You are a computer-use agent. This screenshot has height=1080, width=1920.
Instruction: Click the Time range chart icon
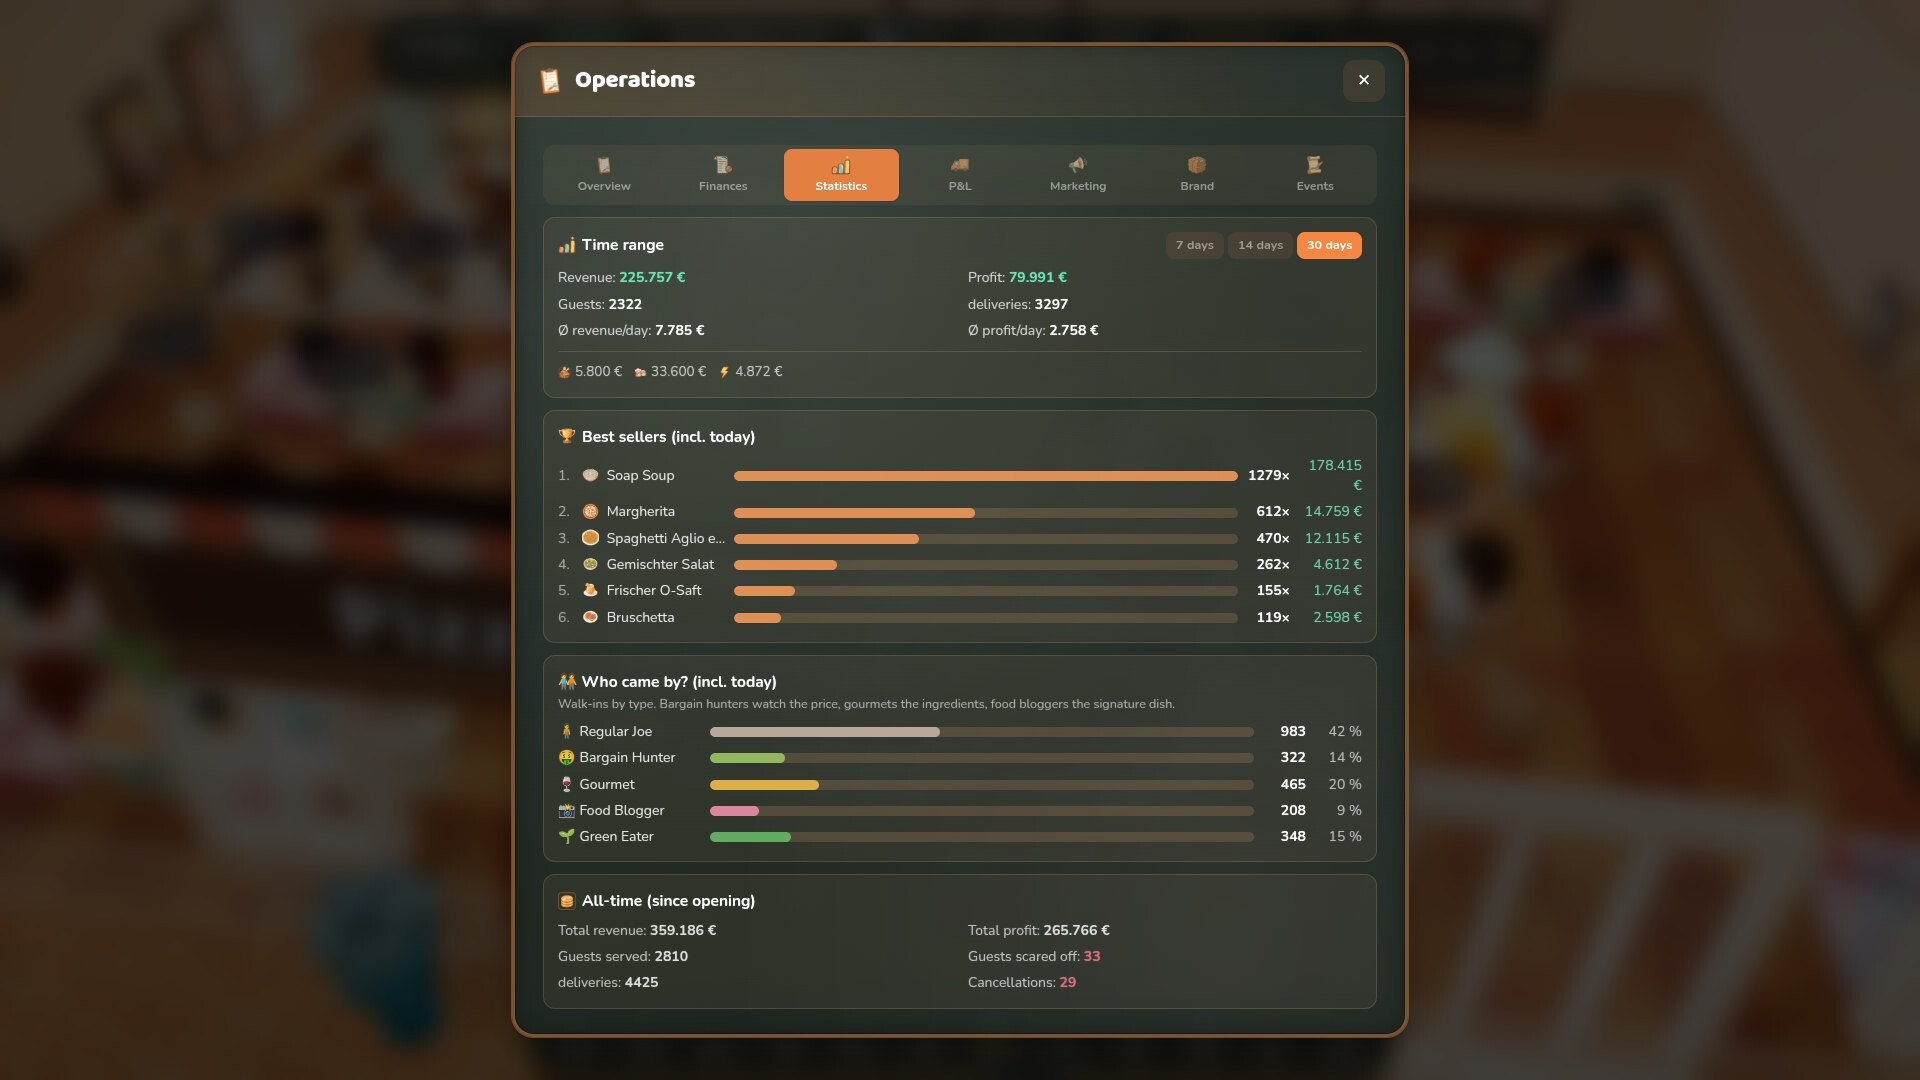pyautogui.click(x=567, y=245)
